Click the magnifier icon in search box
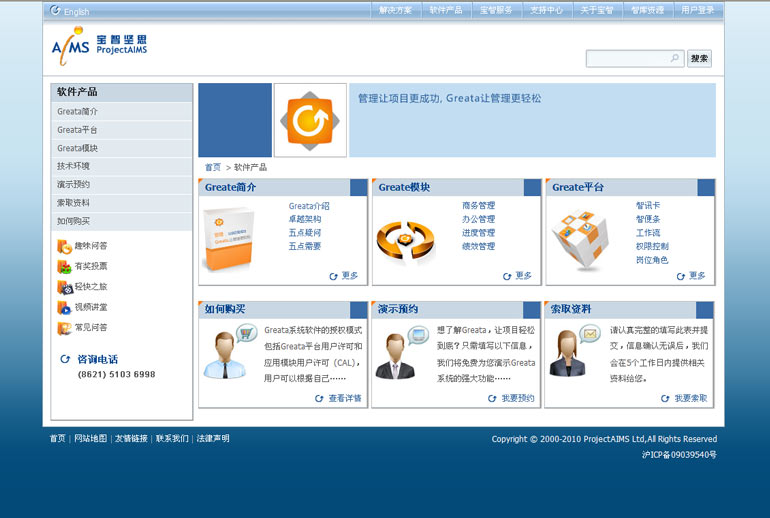The height and width of the screenshot is (518, 770). [675, 58]
